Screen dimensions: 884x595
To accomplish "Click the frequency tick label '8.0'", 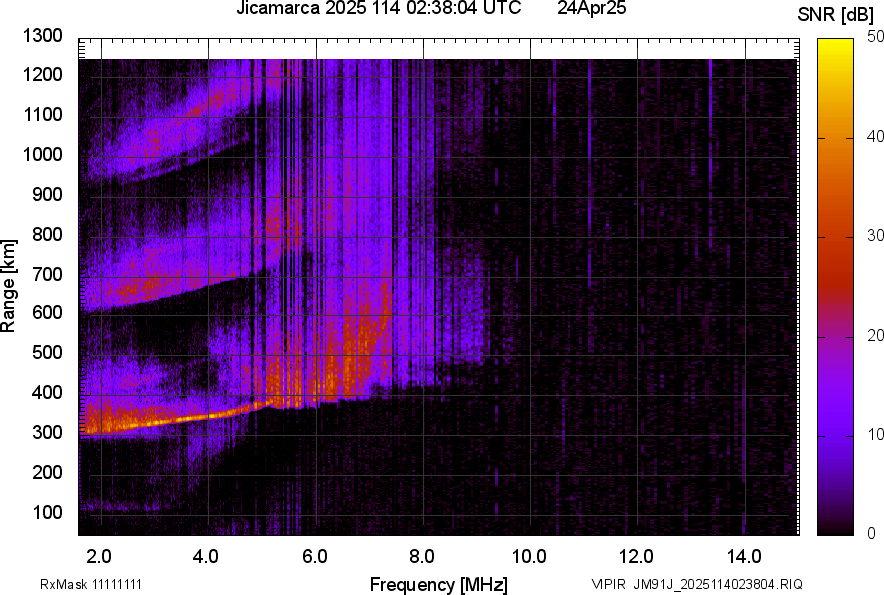I will pyautogui.click(x=421, y=557).
